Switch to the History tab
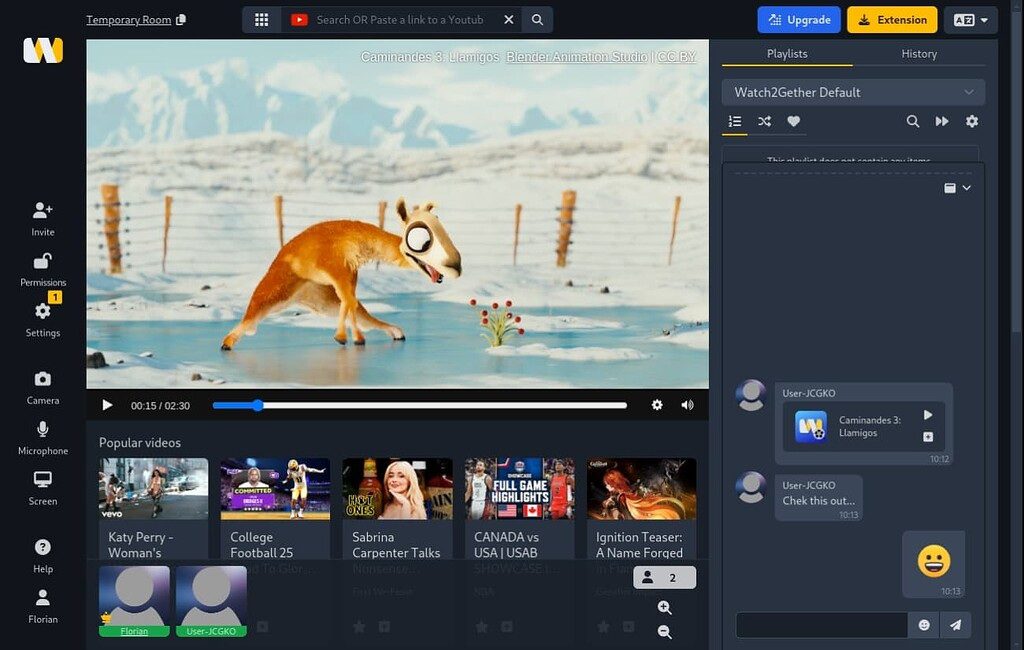This screenshot has width=1024, height=650. [x=919, y=54]
